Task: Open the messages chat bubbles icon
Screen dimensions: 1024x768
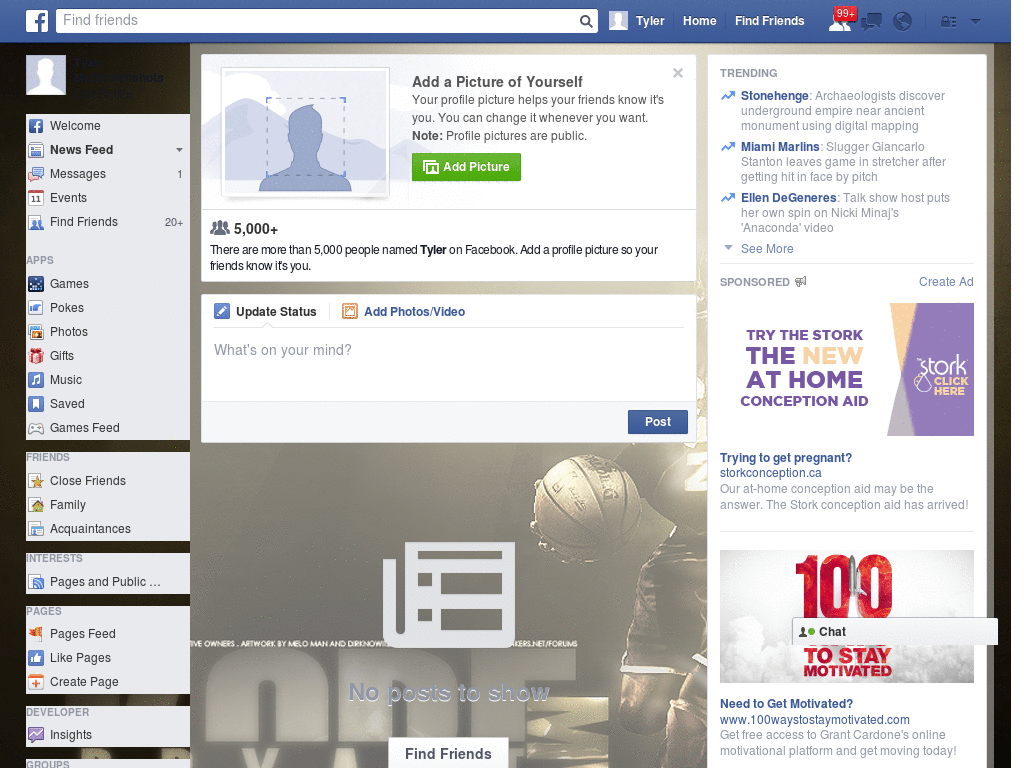Action: pyautogui.click(x=871, y=22)
